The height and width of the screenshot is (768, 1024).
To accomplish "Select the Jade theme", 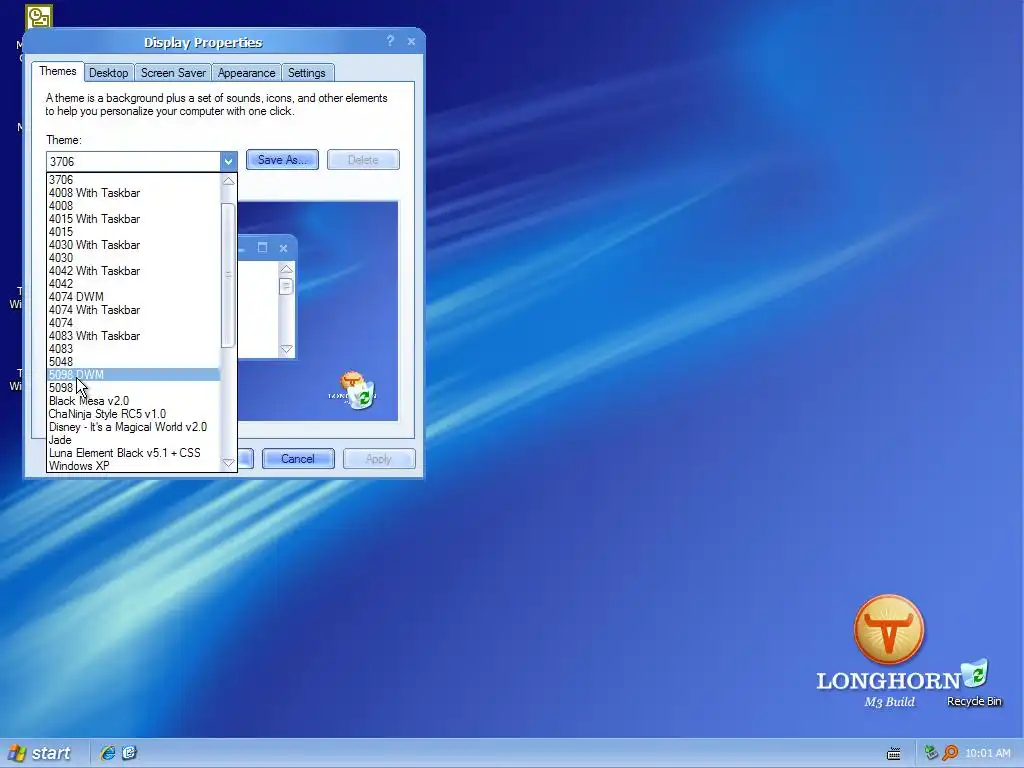I will 134,440.
